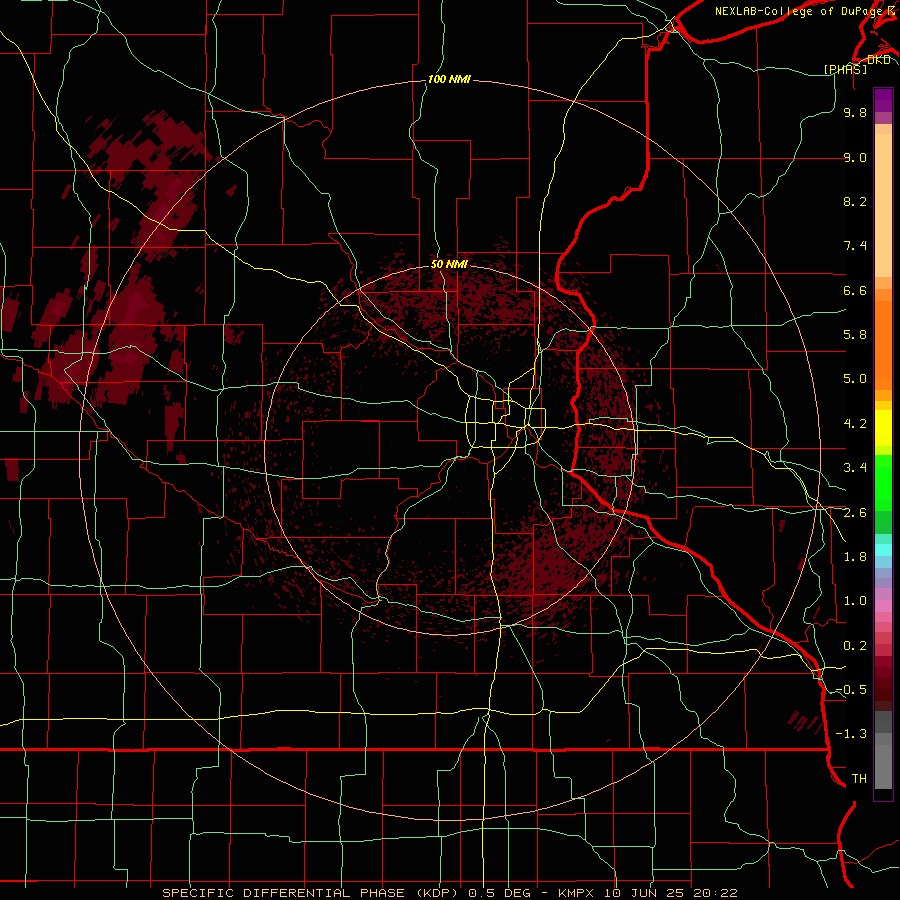Click the 5.8 scale value

(855, 335)
